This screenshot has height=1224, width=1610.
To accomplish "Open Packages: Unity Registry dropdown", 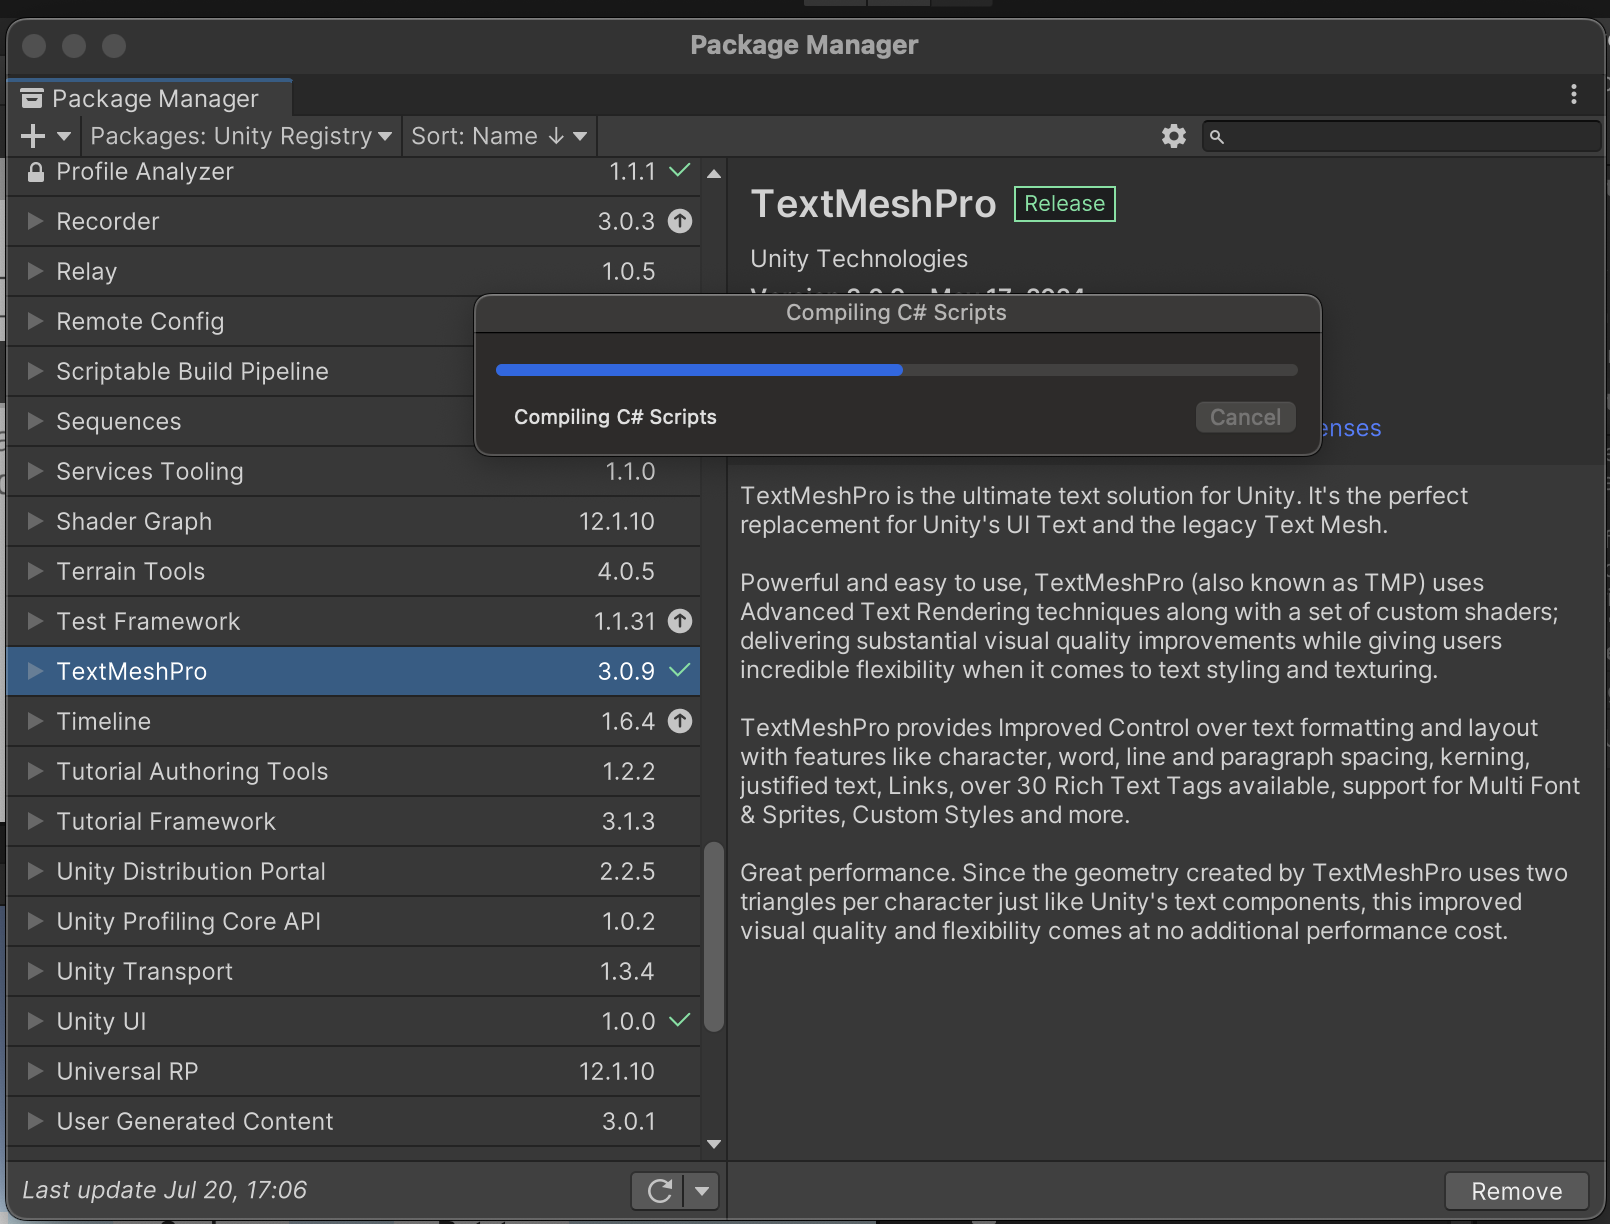I will click(240, 136).
